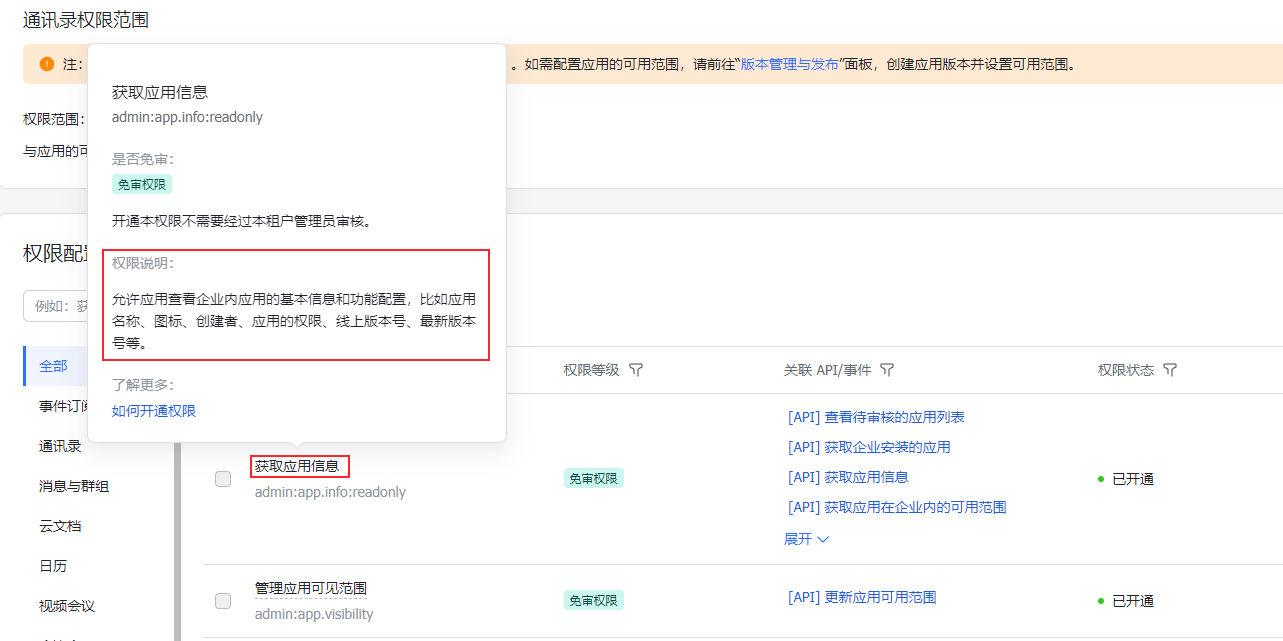This screenshot has height=641, width=1283.
Task: Click the sidebar vertical scrollbar
Action: 178,540
